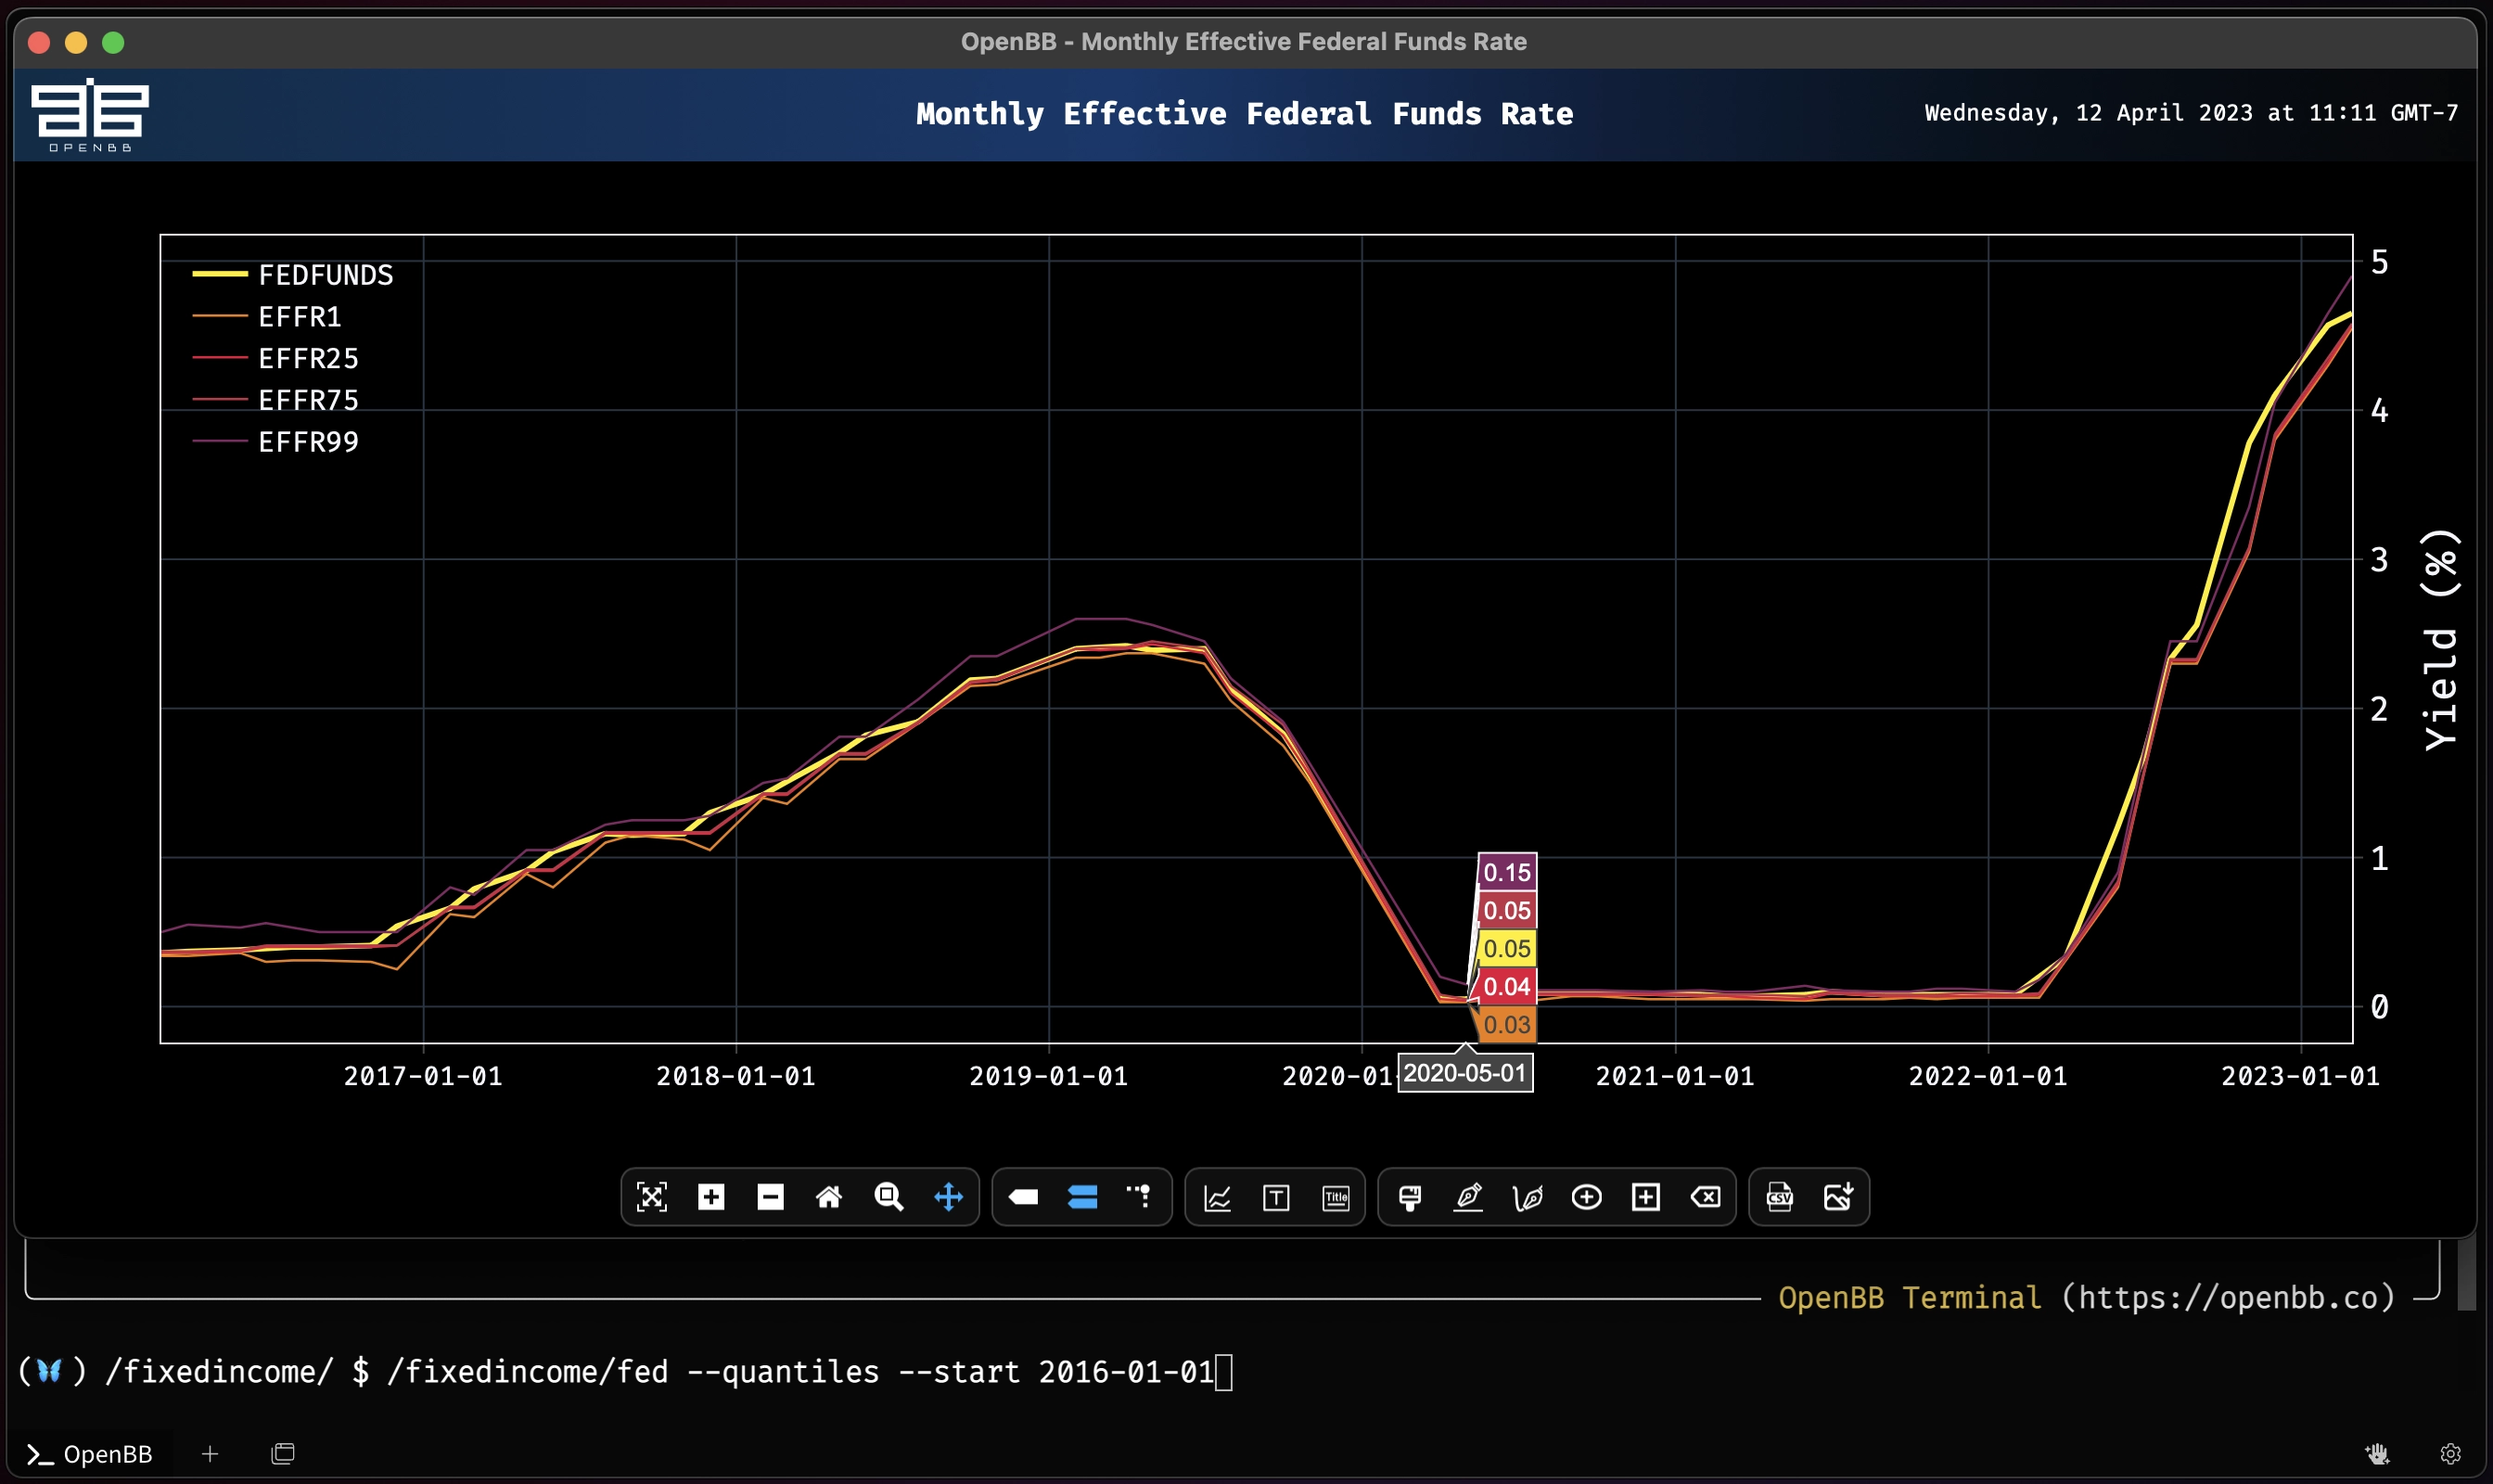Viewport: 2493px width, 1484px height.
Task: Select the OpenBB terminal tab
Action: pos(90,1454)
